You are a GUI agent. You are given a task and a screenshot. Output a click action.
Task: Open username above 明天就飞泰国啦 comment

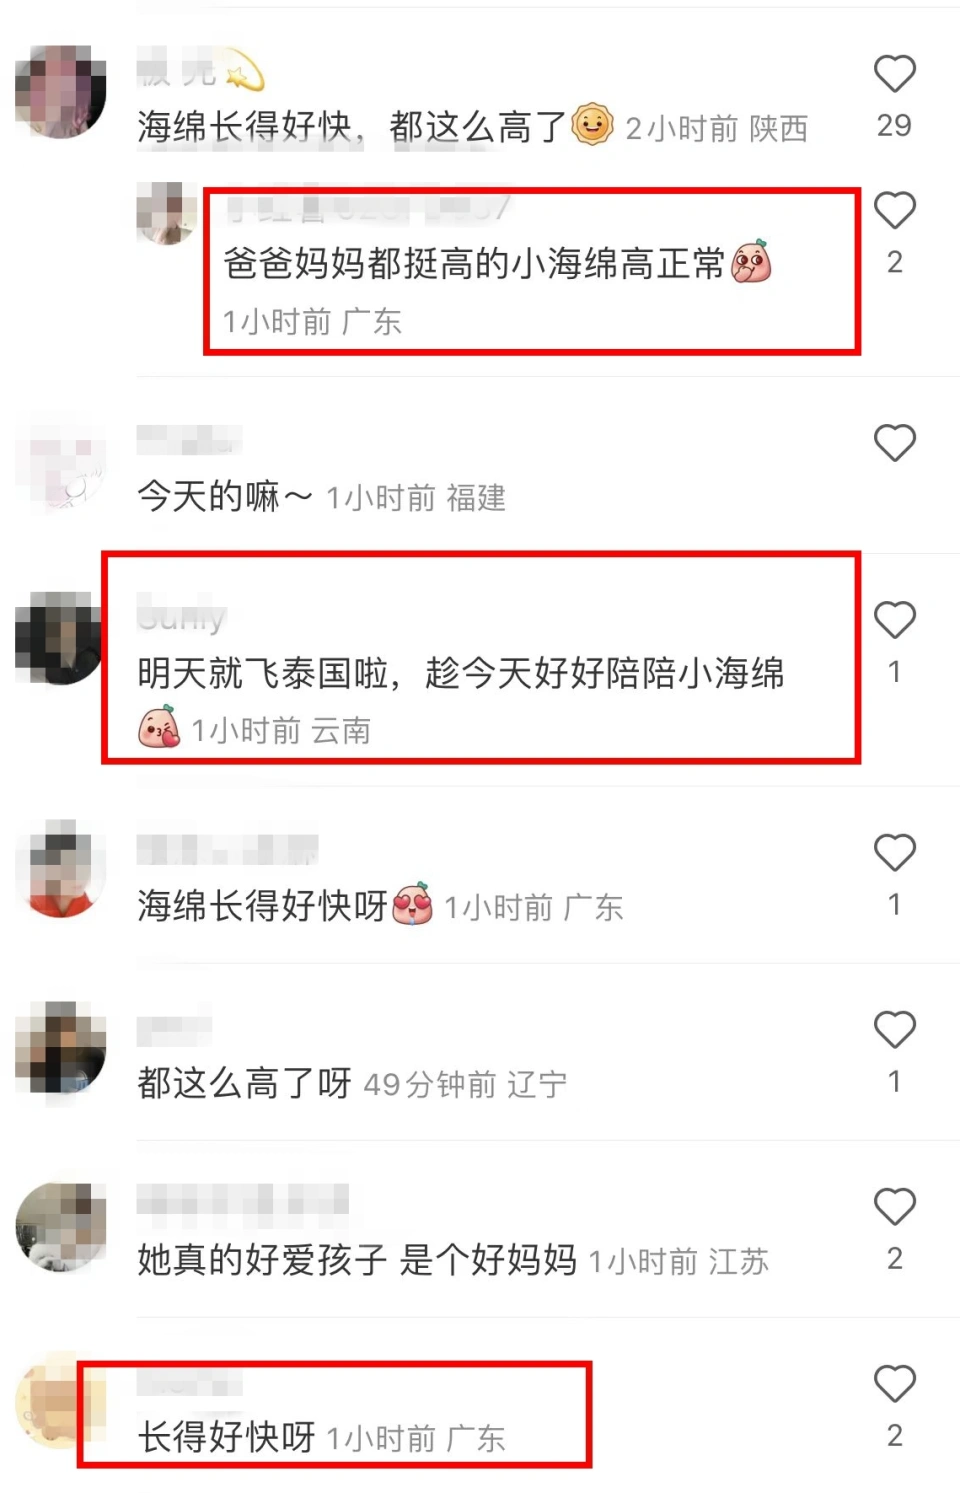[182, 617]
